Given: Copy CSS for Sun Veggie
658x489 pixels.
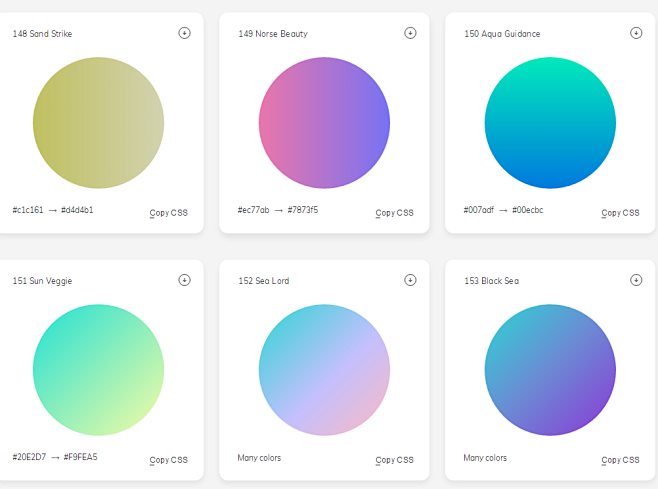Looking at the screenshot, I should [168, 460].
